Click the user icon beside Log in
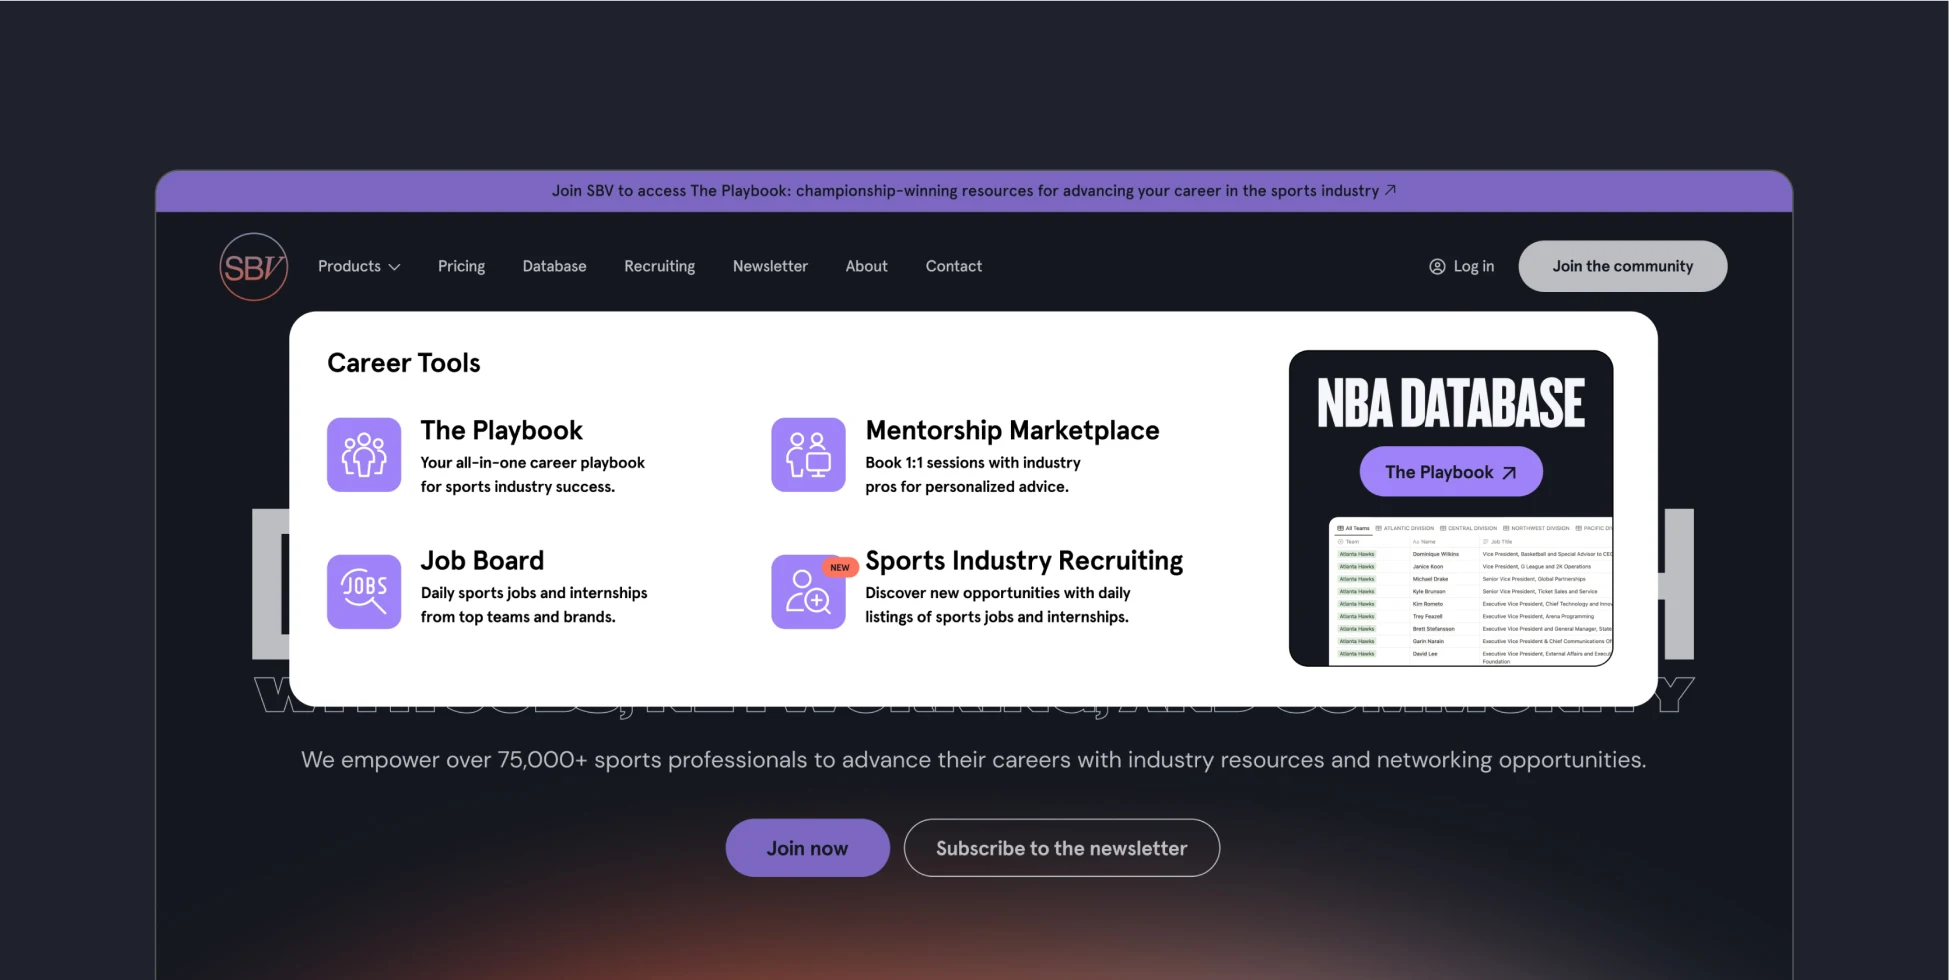Viewport: 1949px width, 980px height. point(1437,267)
